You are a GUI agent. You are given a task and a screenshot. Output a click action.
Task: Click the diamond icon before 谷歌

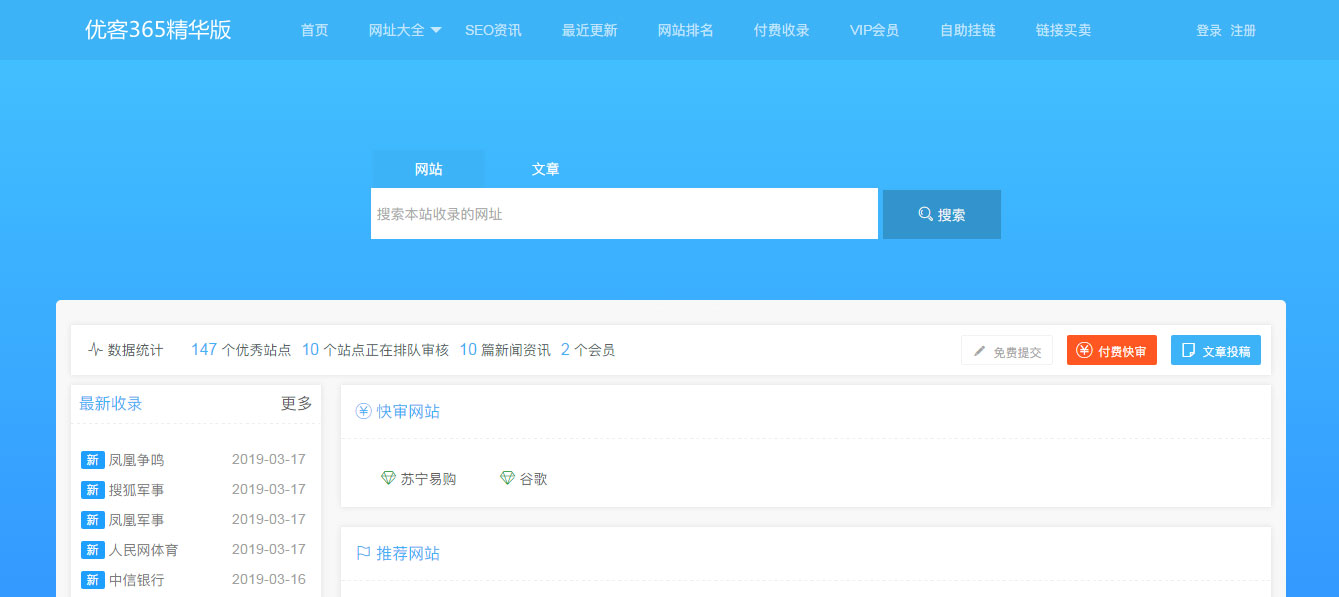[505, 478]
